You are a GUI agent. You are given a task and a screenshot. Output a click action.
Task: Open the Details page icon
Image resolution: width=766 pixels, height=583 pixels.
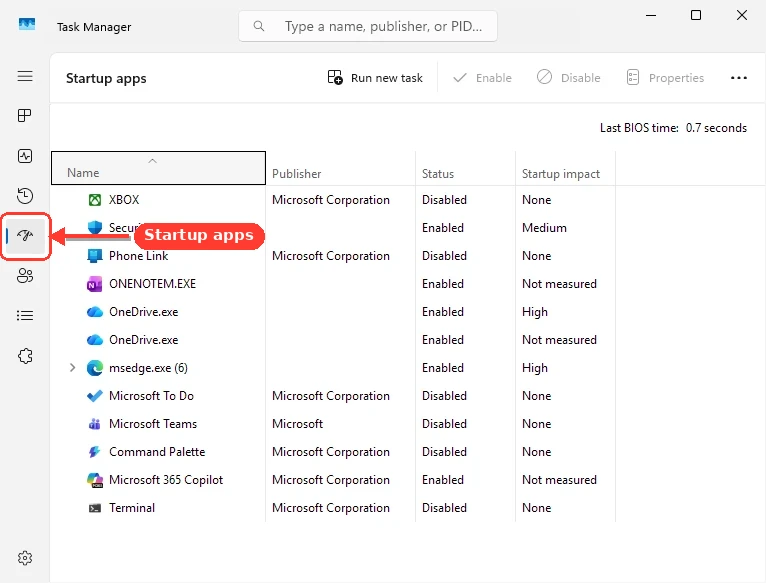(25, 316)
